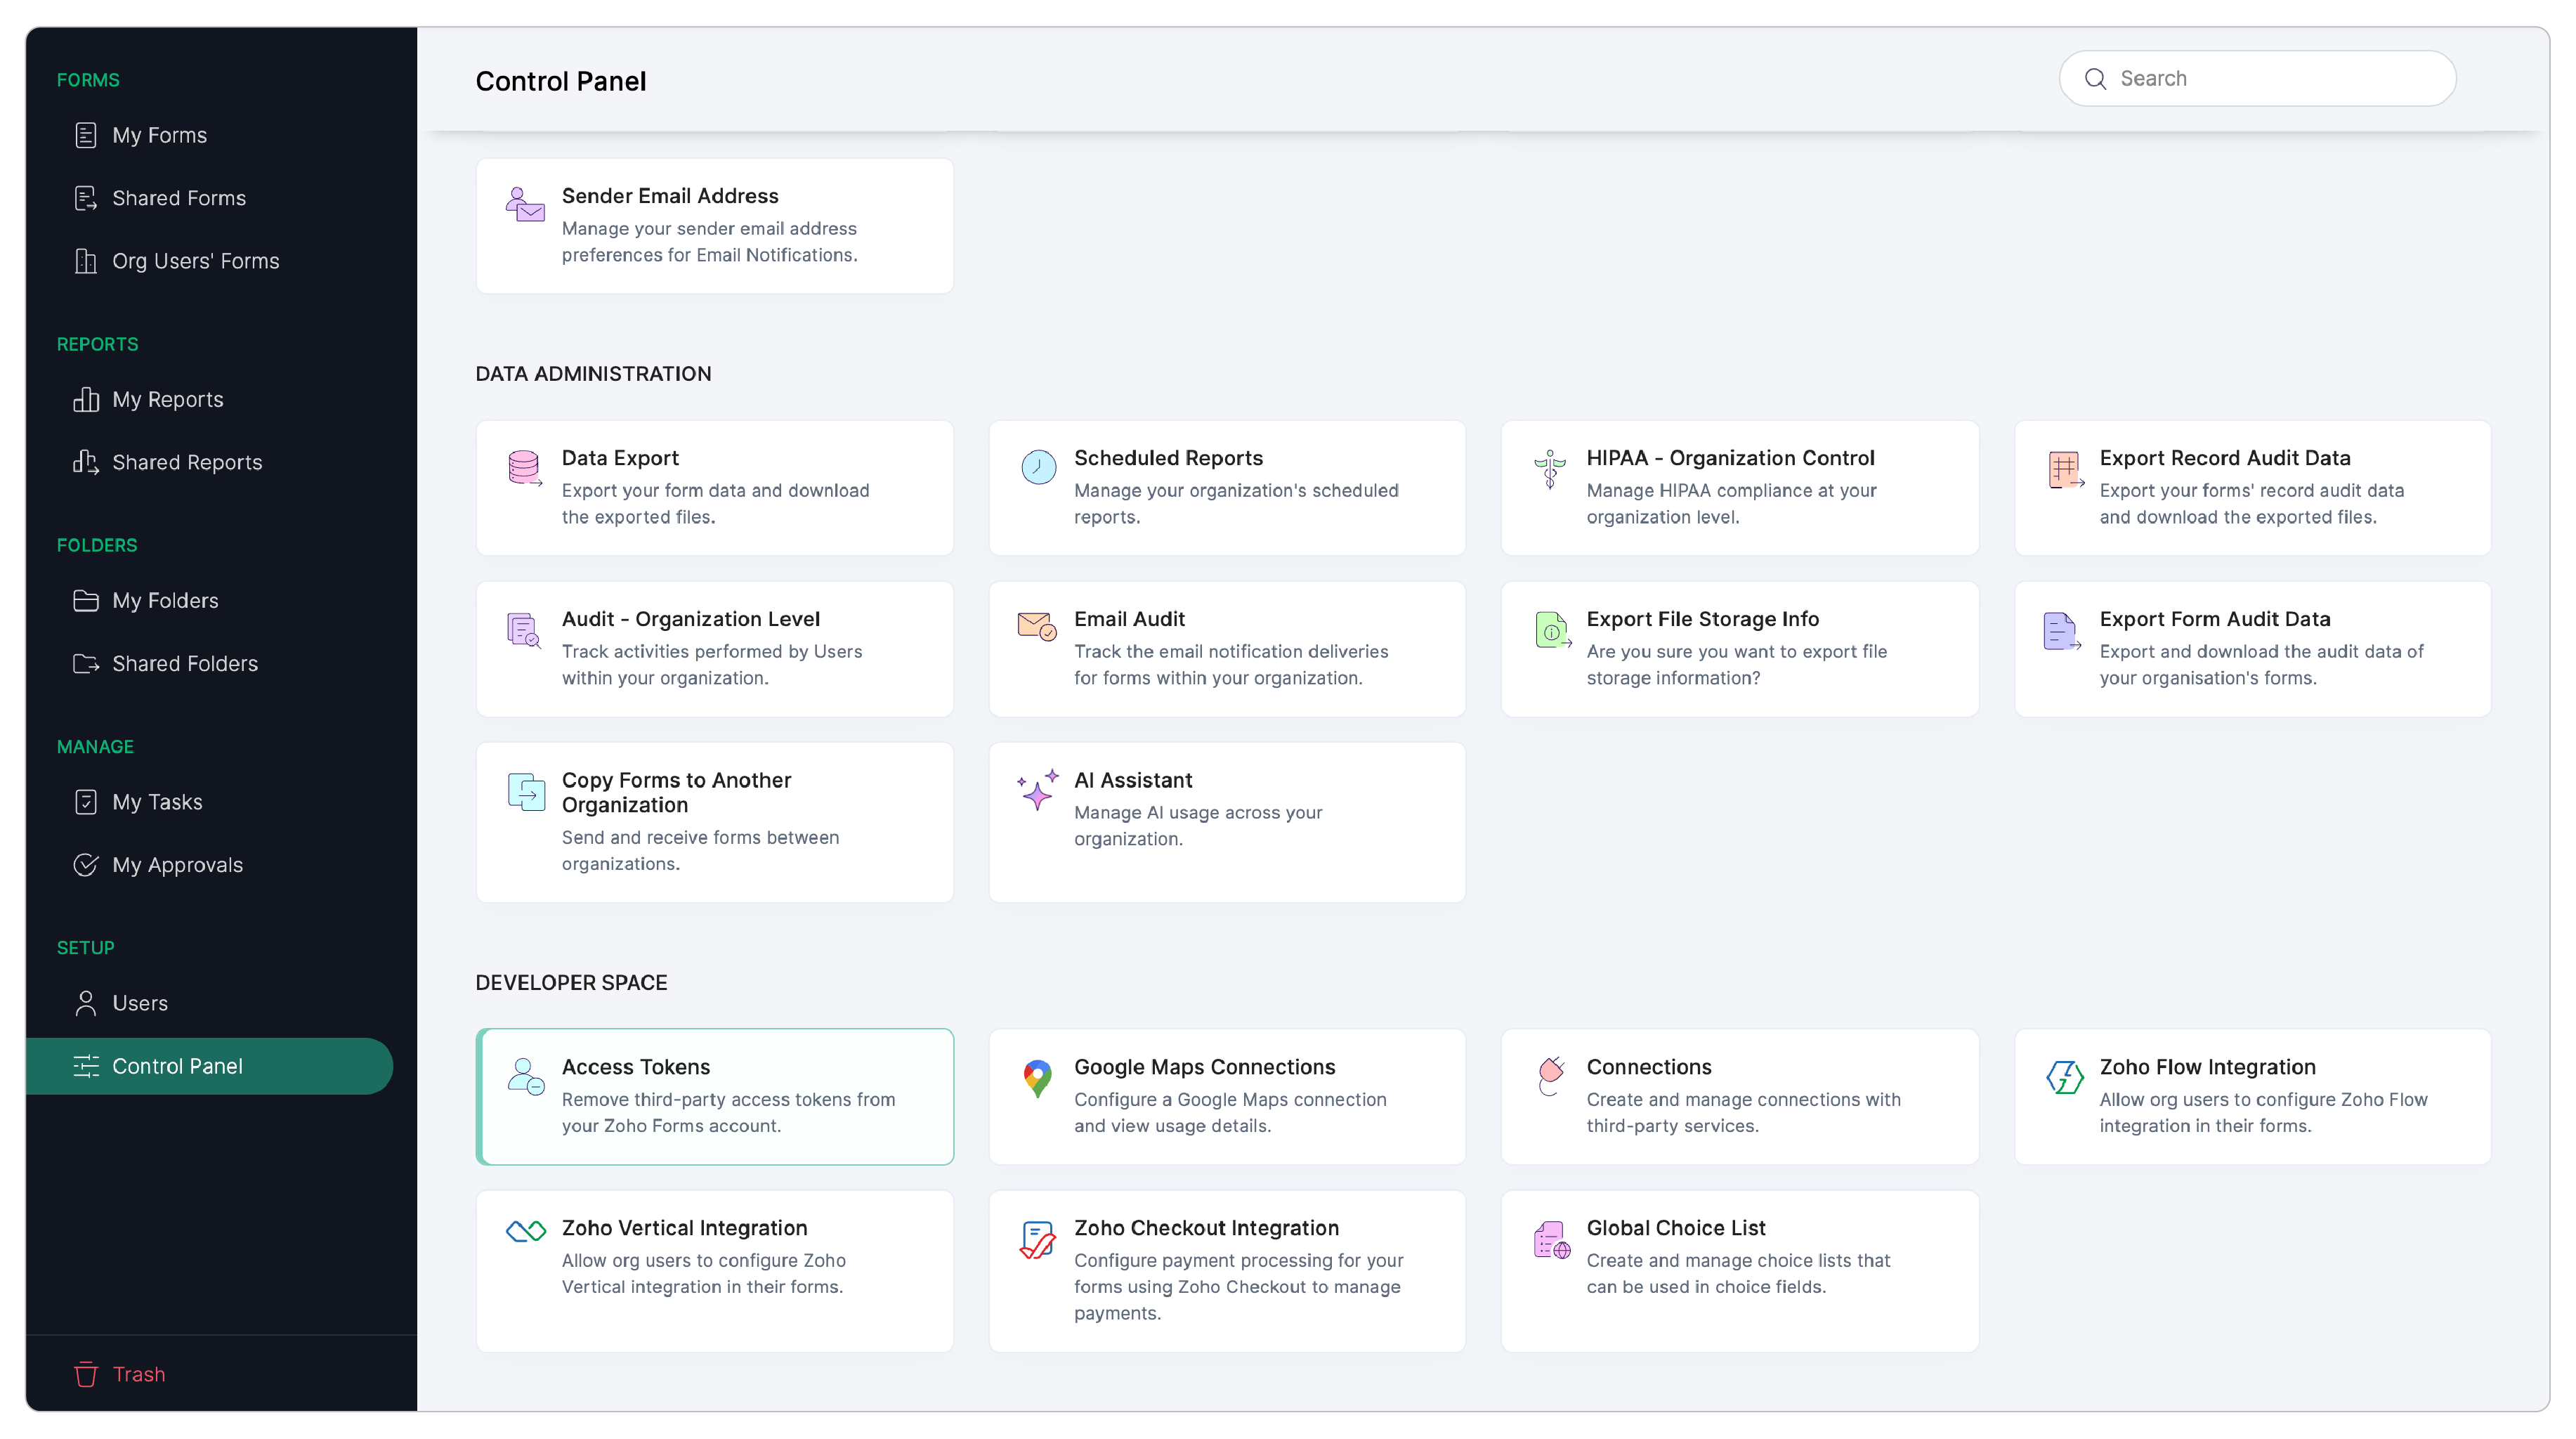Open Copy Forms to Another Organization
This screenshot has height=1439, width=2576.
coord(714,820)
